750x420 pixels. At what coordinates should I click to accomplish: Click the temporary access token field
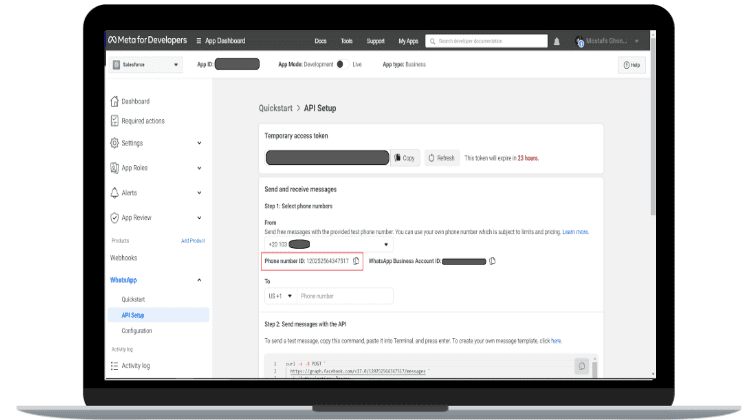click(328, 157)
